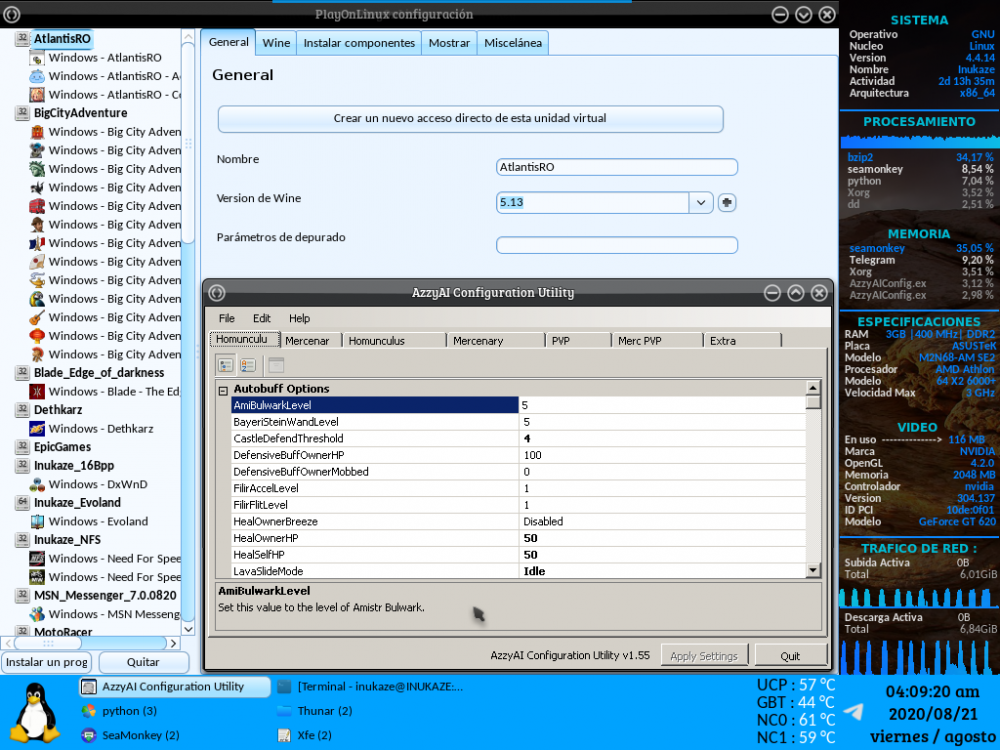The image size is (1000, 750).
Task: Select the Statue of Liberty shortcut icon
Action: [37, 169]
